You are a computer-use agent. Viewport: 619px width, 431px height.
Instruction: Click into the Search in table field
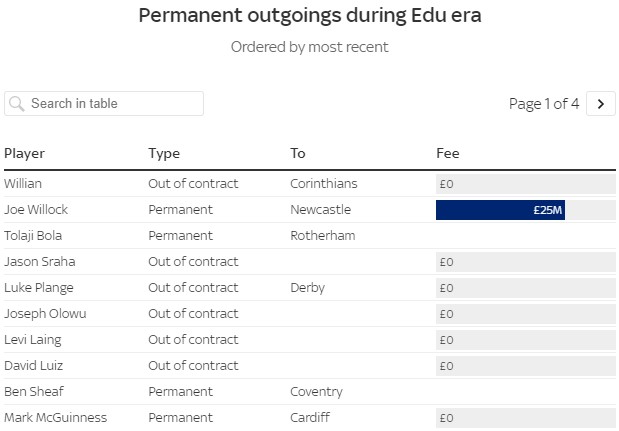112,104
